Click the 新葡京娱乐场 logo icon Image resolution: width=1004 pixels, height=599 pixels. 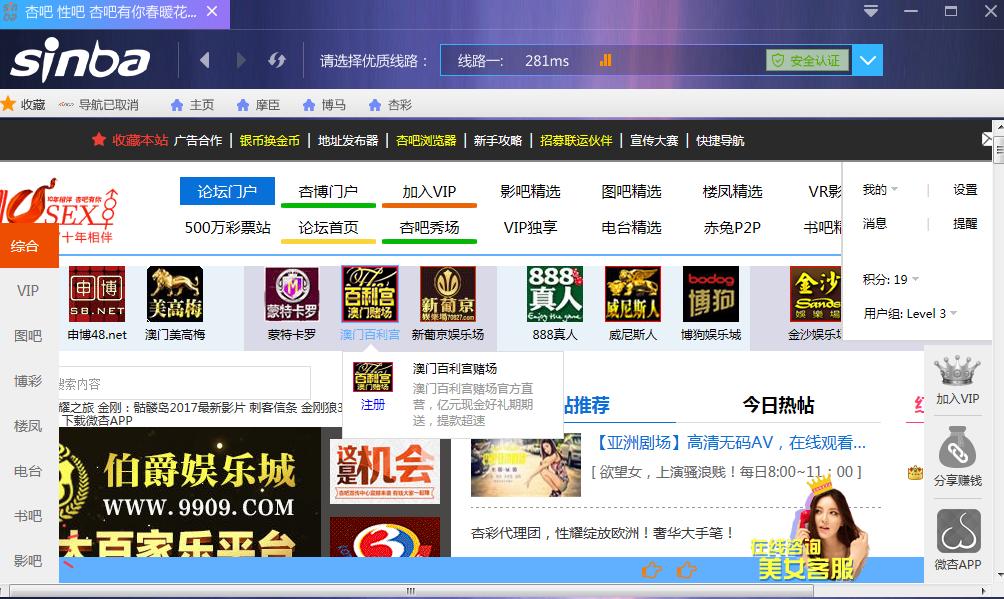(x=448, y=294)
